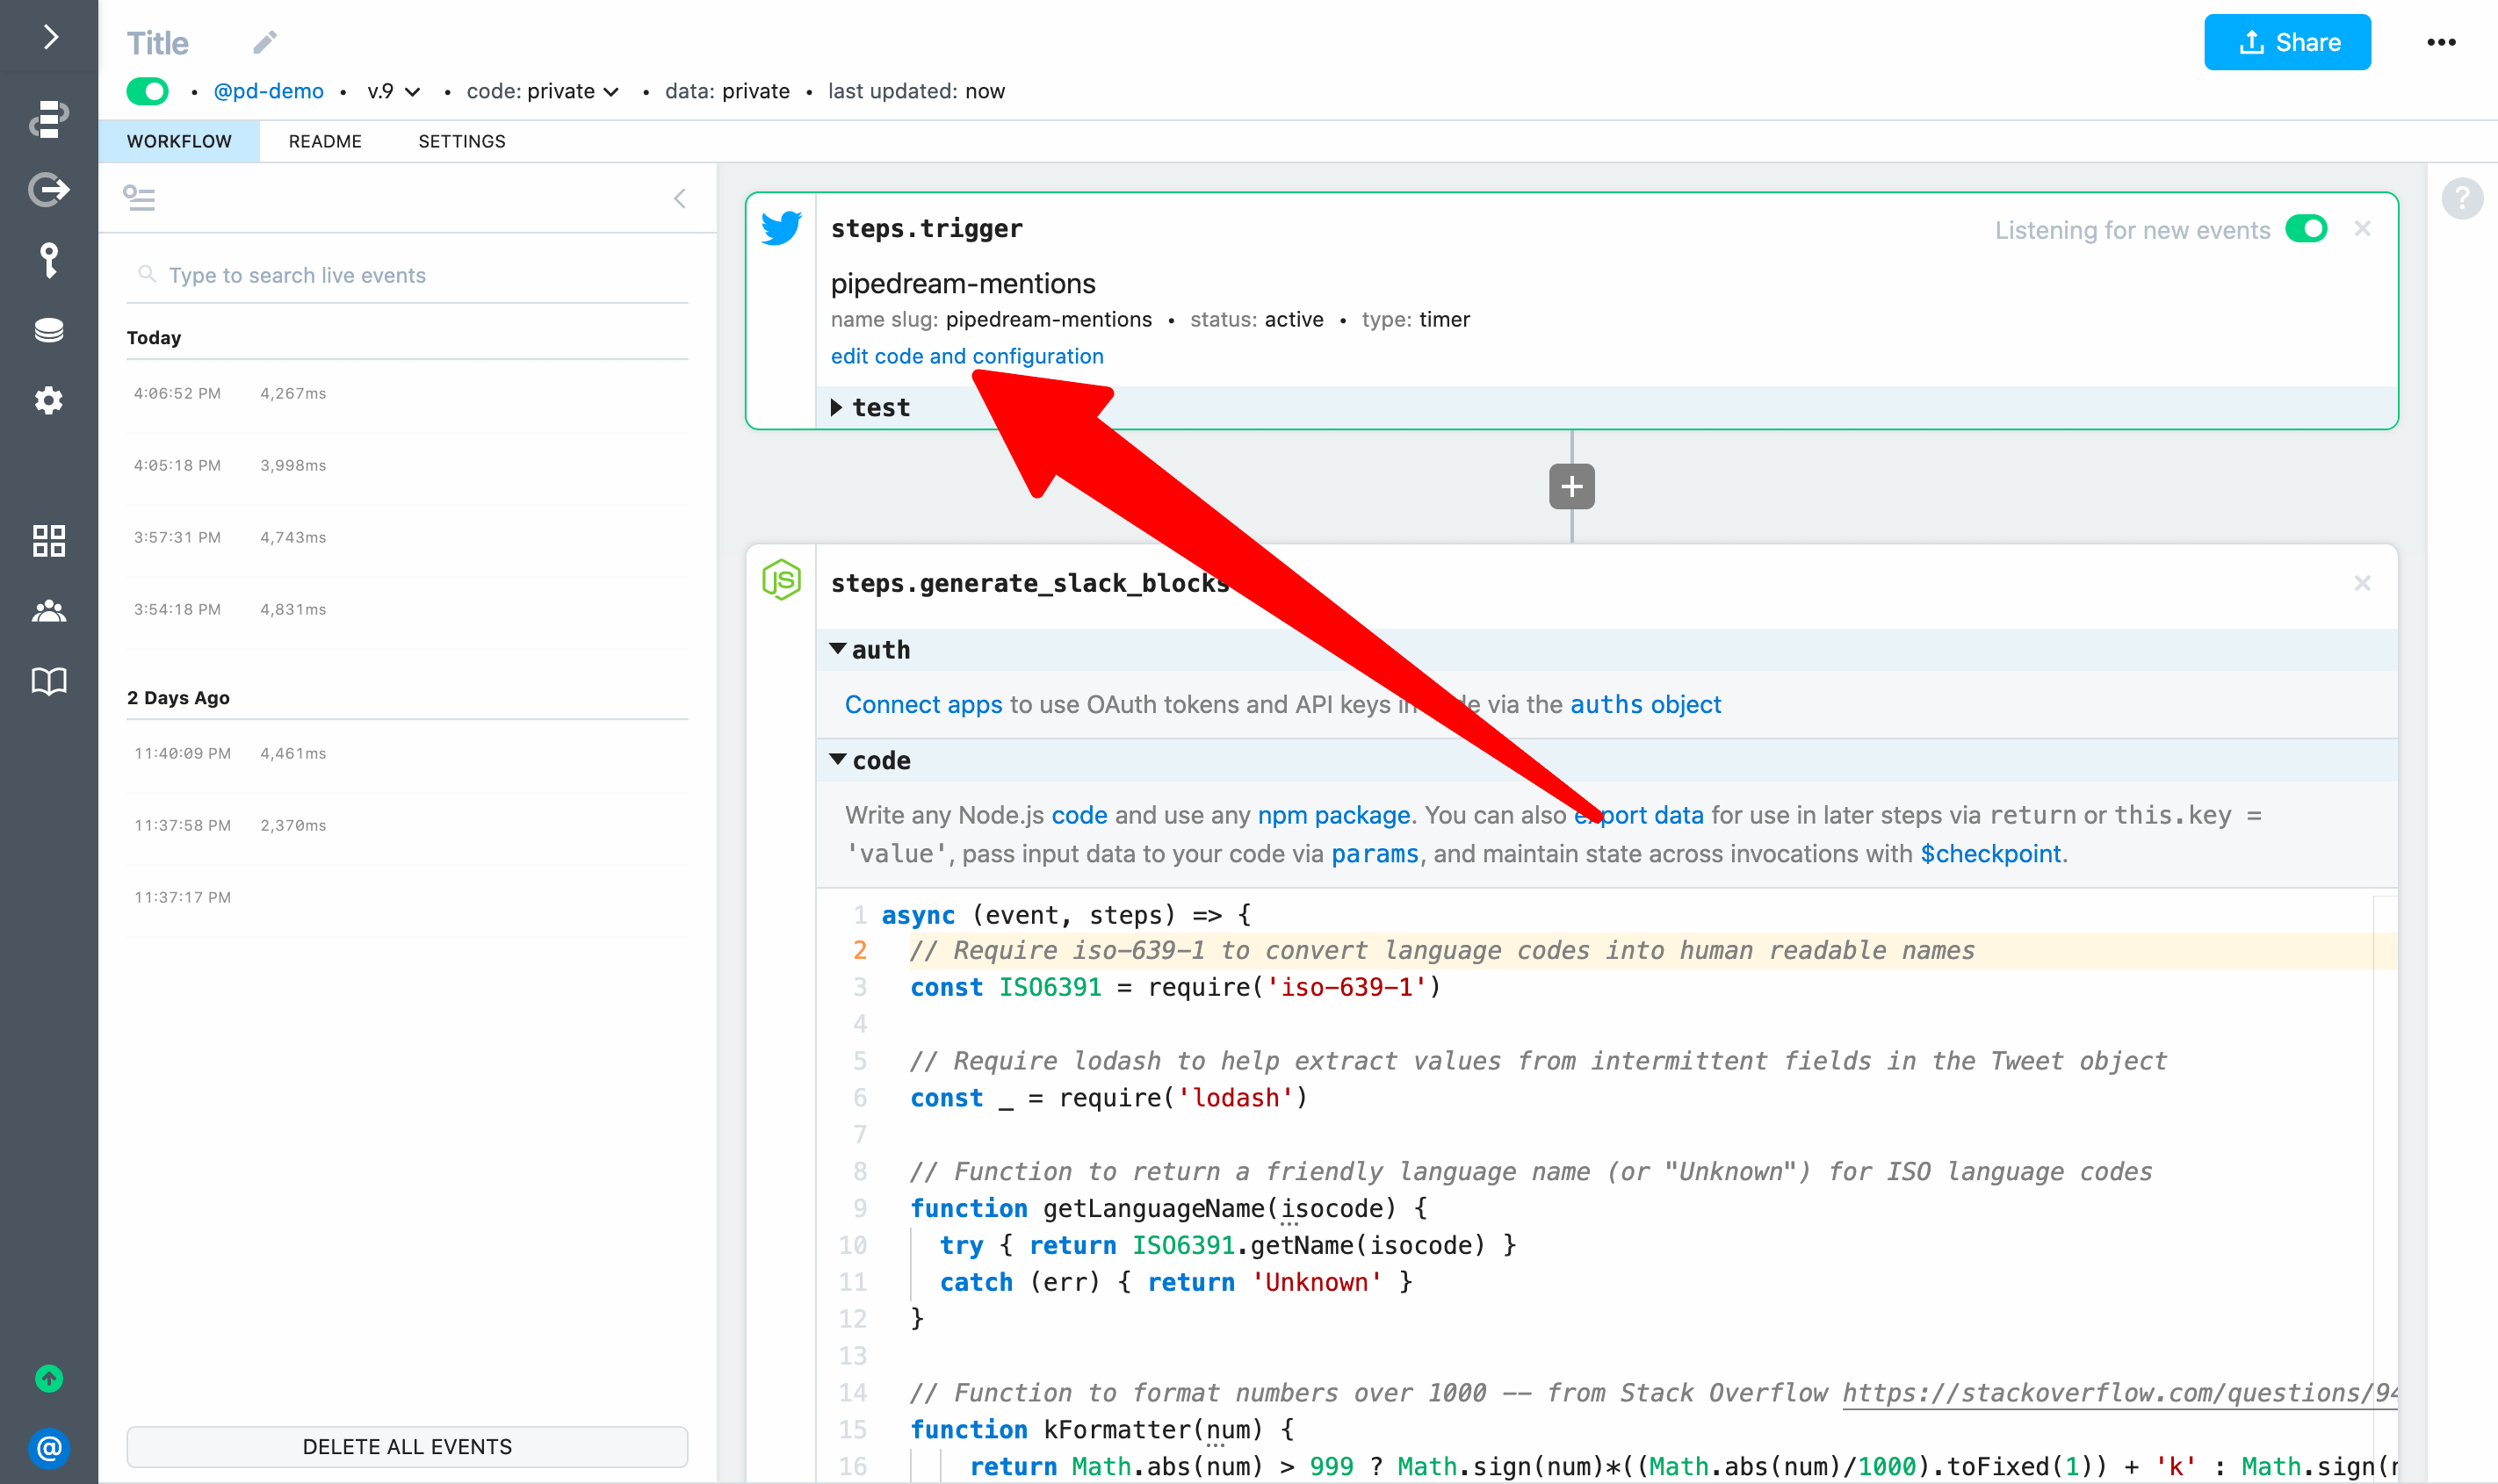This screenshot has width=2498, height=1484.
Task: Open the v.9 version dropdown
Action: (393, 91)
